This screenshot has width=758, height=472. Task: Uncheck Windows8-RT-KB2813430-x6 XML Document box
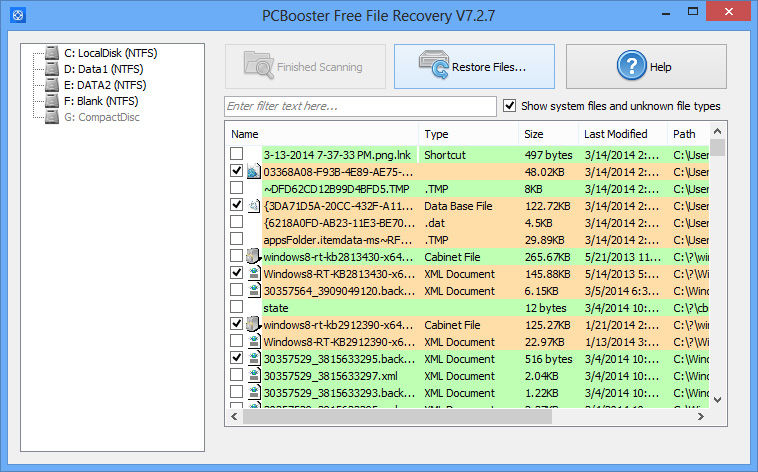[x=236, y=273]
